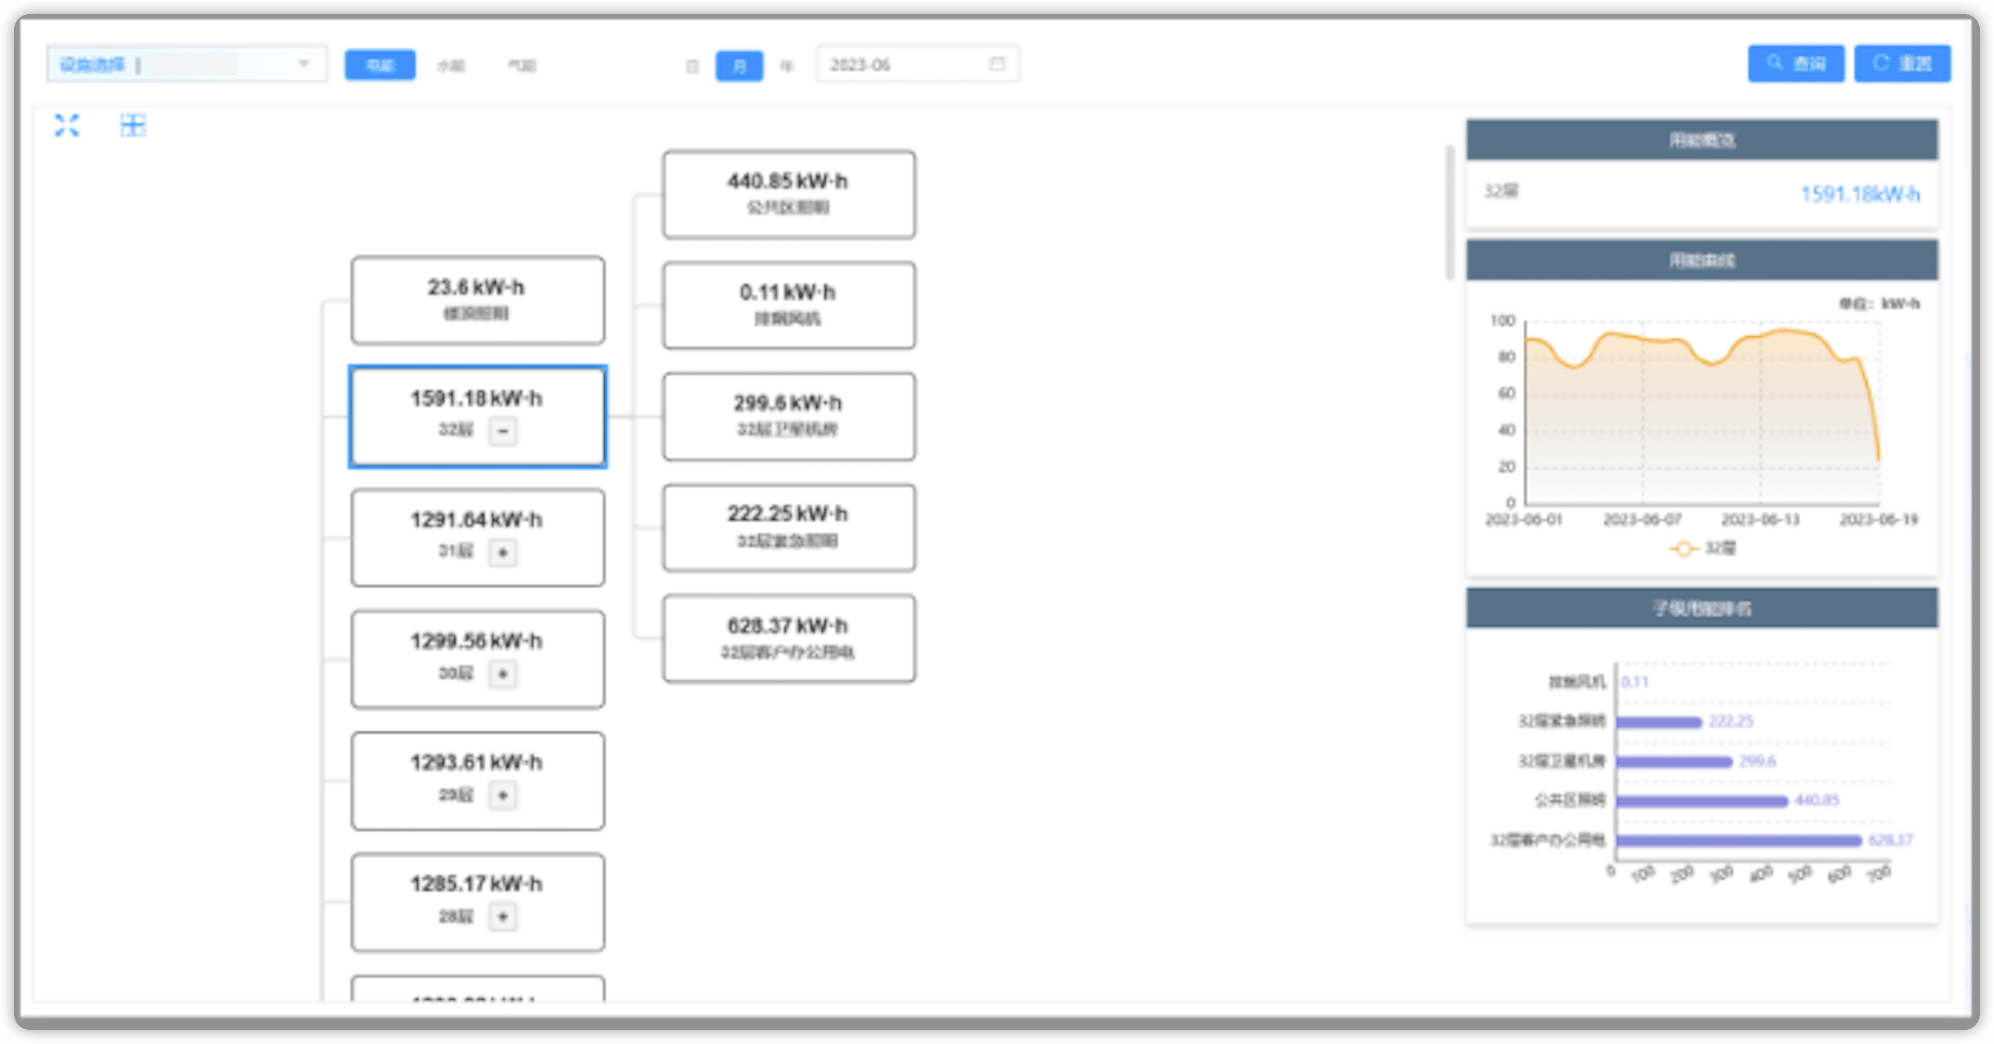
Task: Switch to the 气能 tab
Action: 522,66
